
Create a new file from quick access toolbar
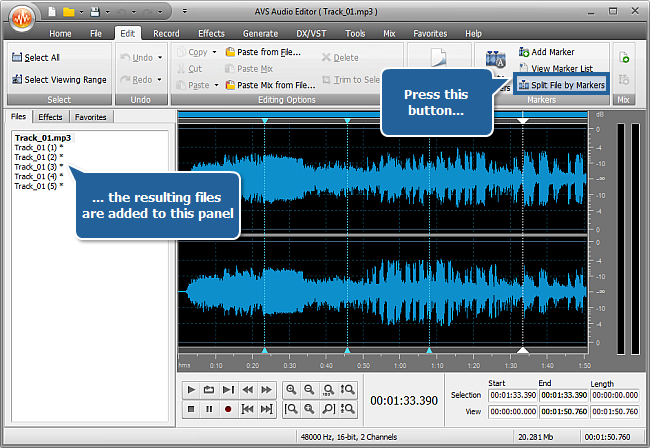(52, 12)
